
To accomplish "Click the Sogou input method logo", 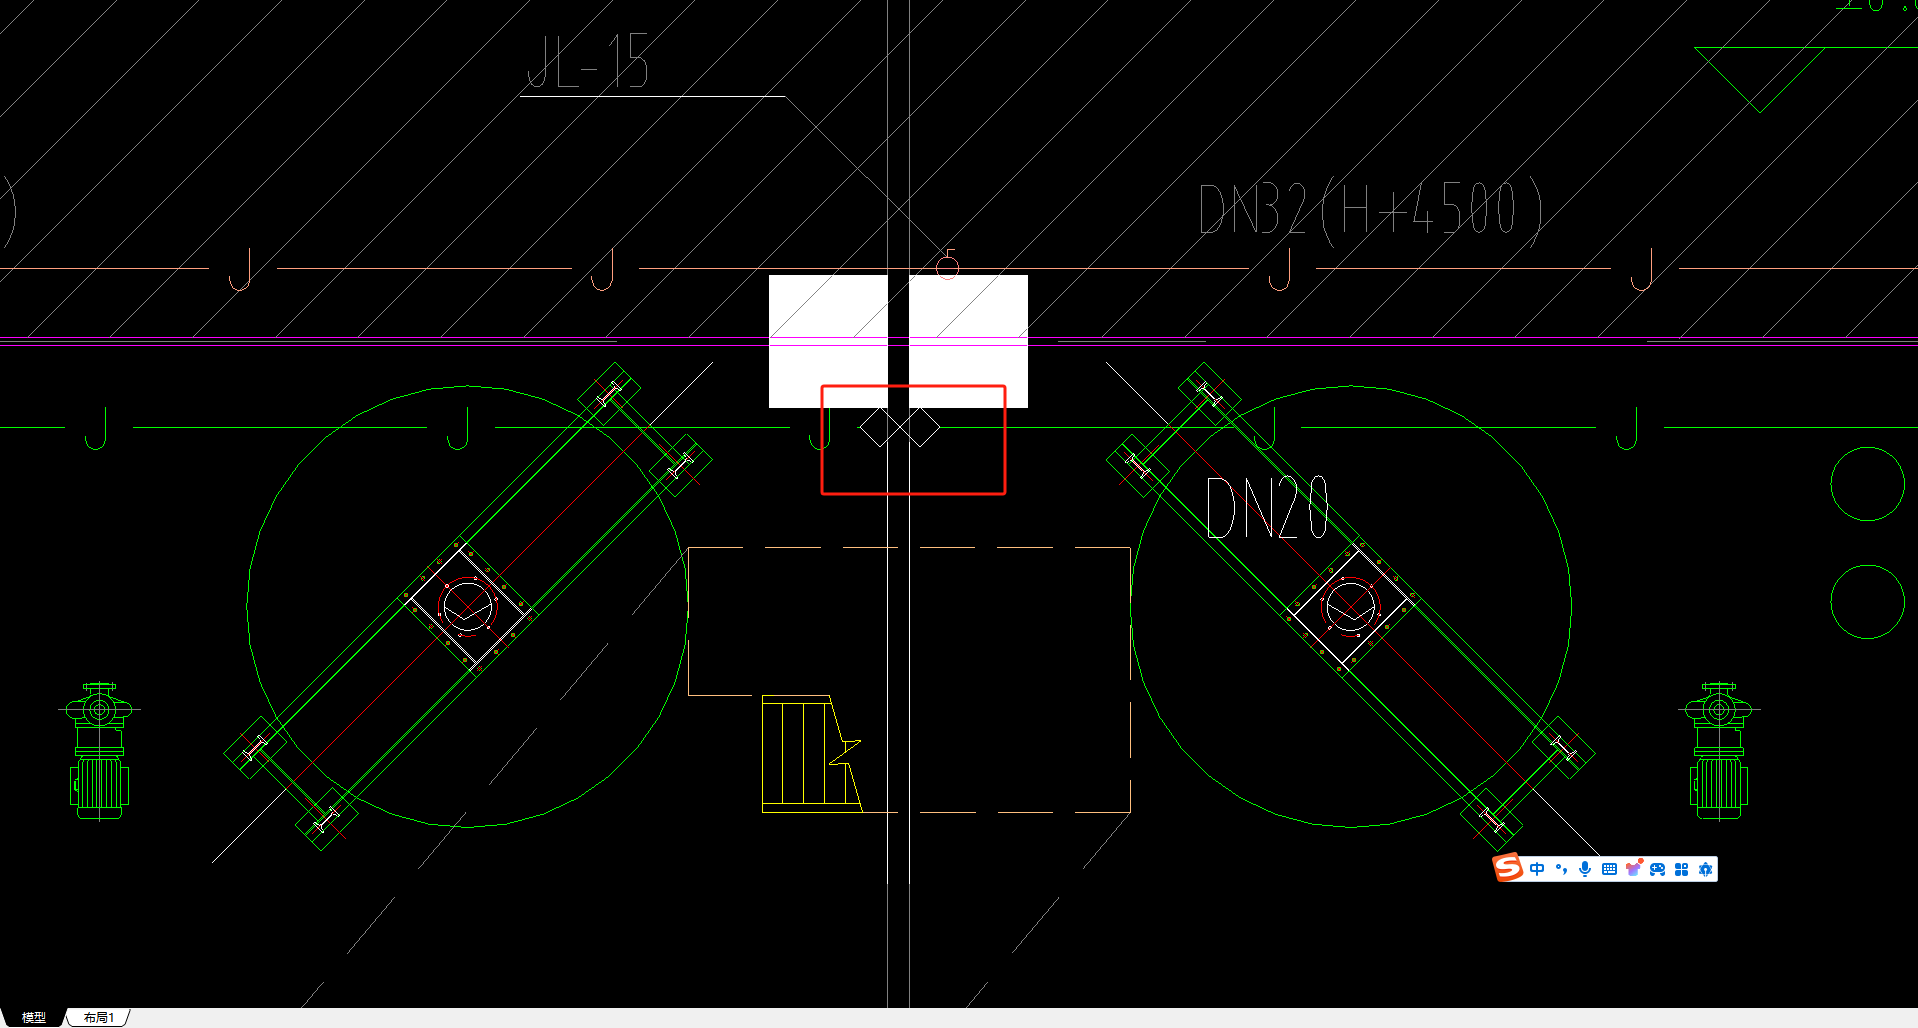I will point(1508,868).
